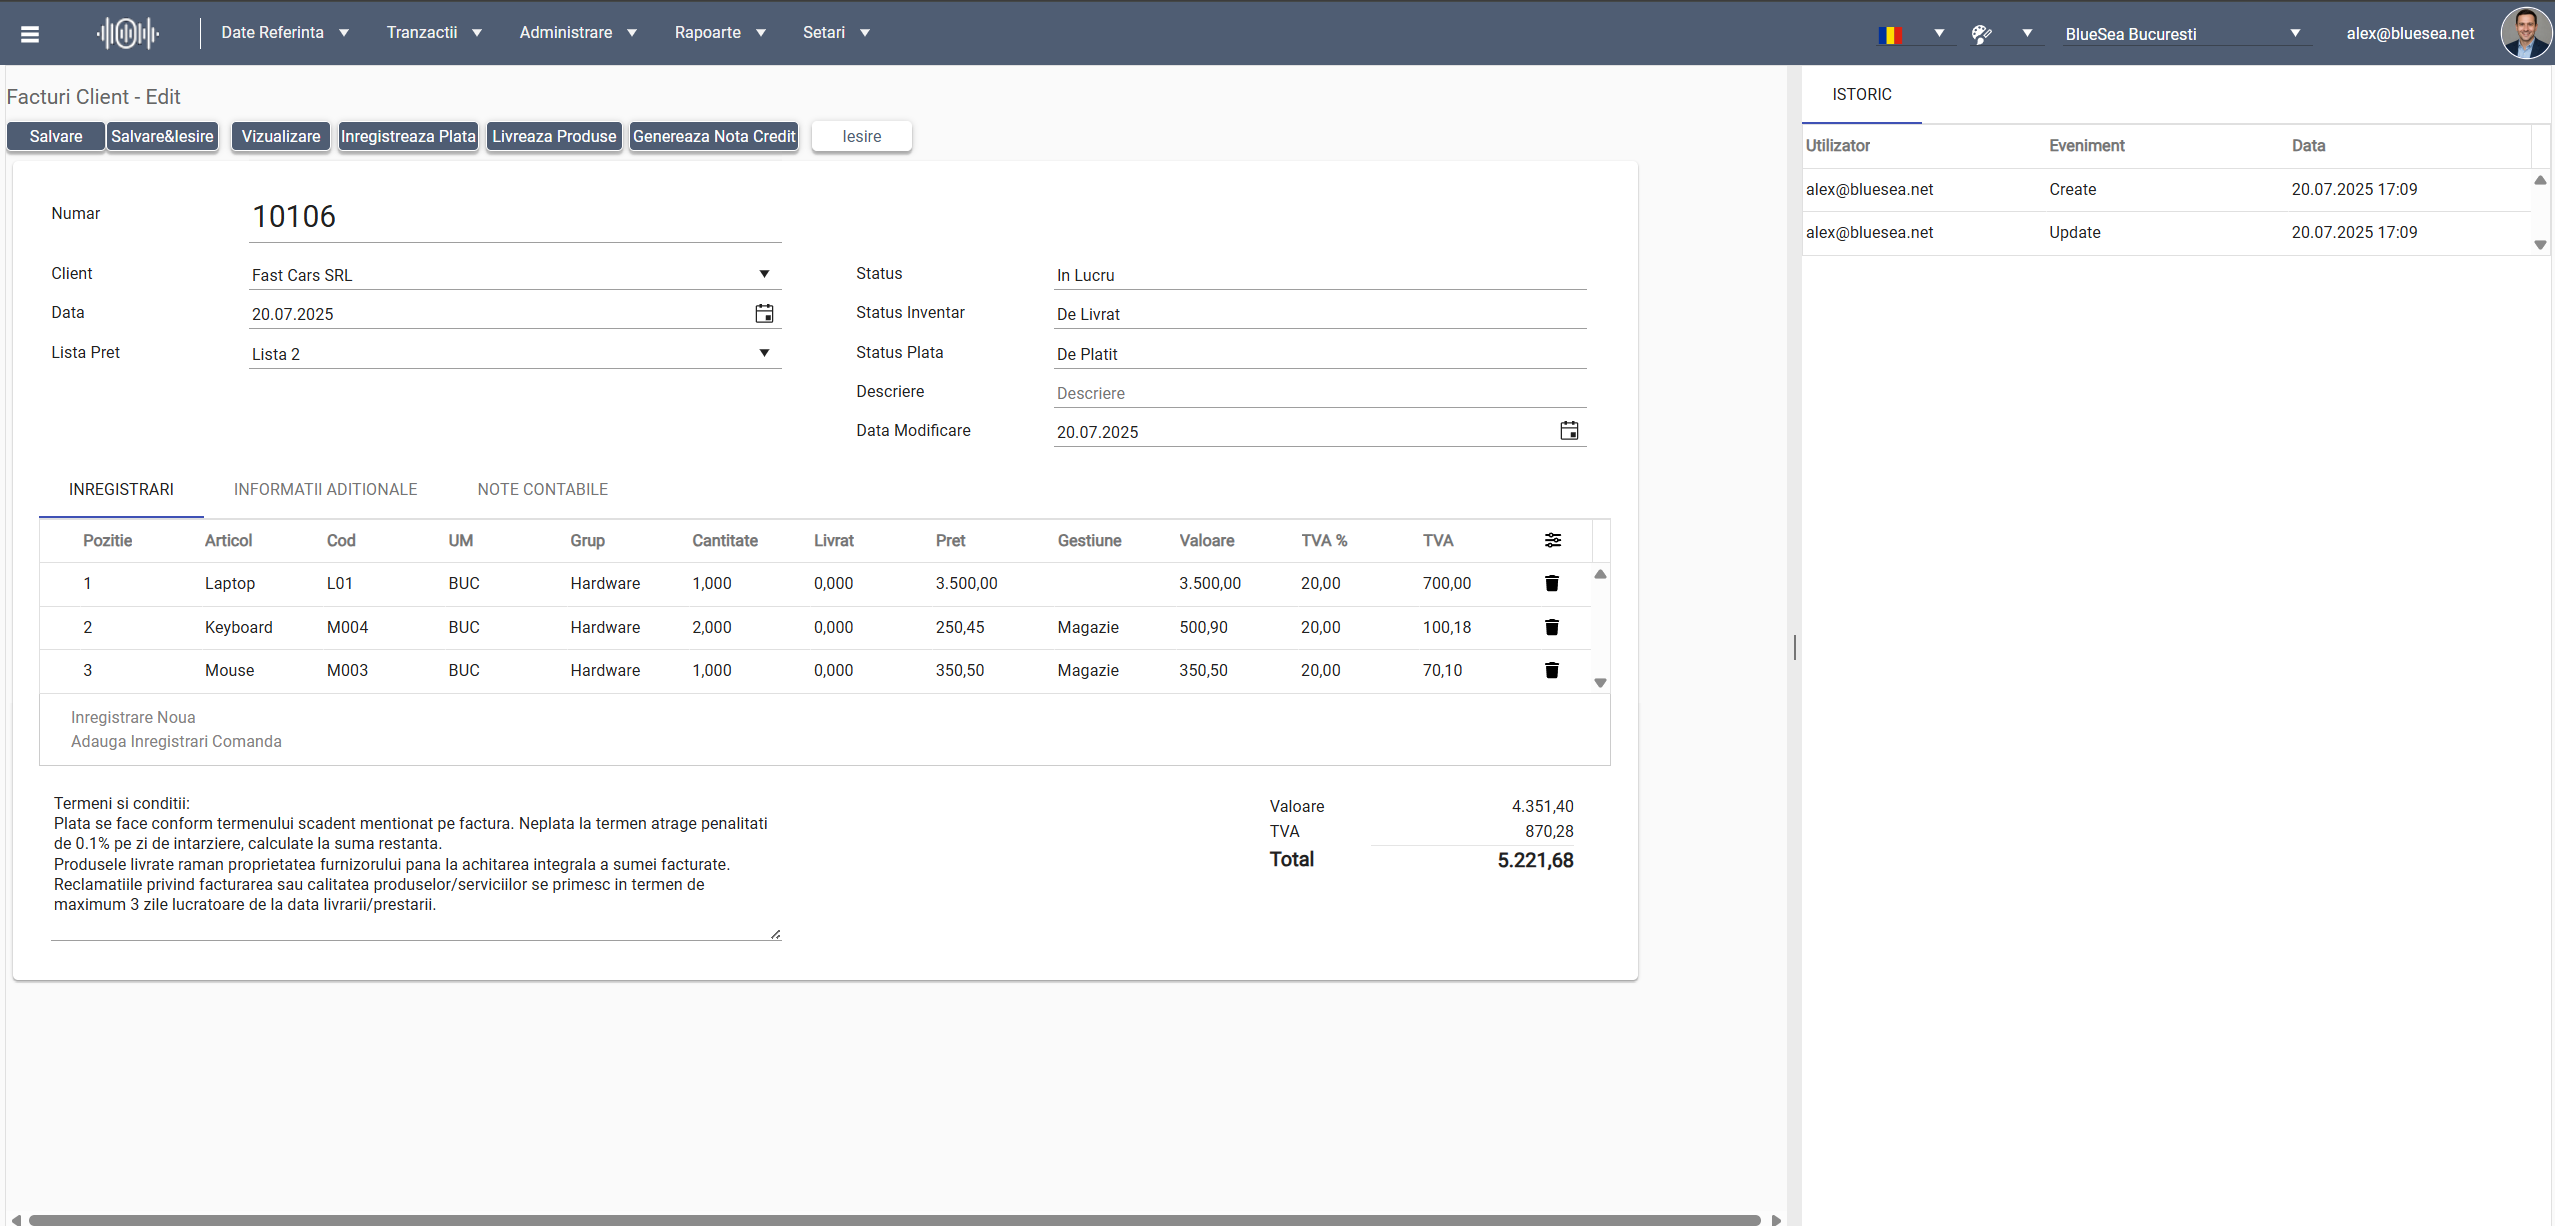Expand the Client dropdown Fast Cars SRL
Viewport: 2555px width, 1226px height.
tap(764, 274)
